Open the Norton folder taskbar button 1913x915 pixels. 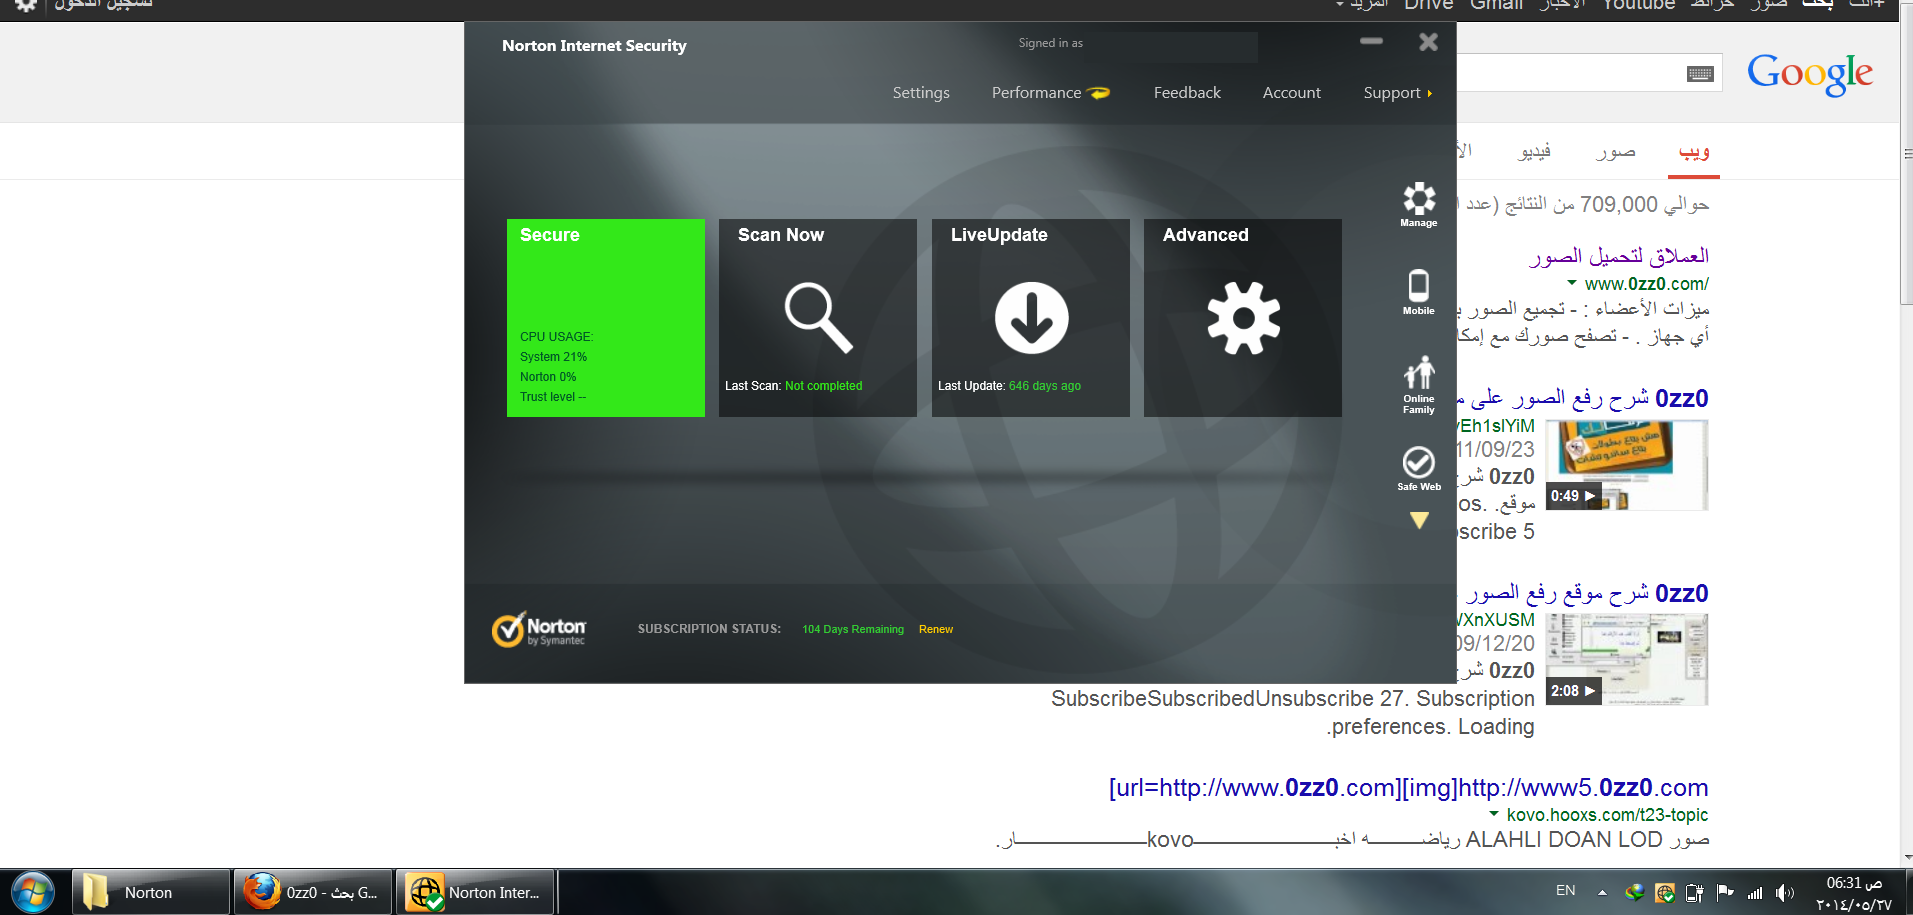(151, 892)
